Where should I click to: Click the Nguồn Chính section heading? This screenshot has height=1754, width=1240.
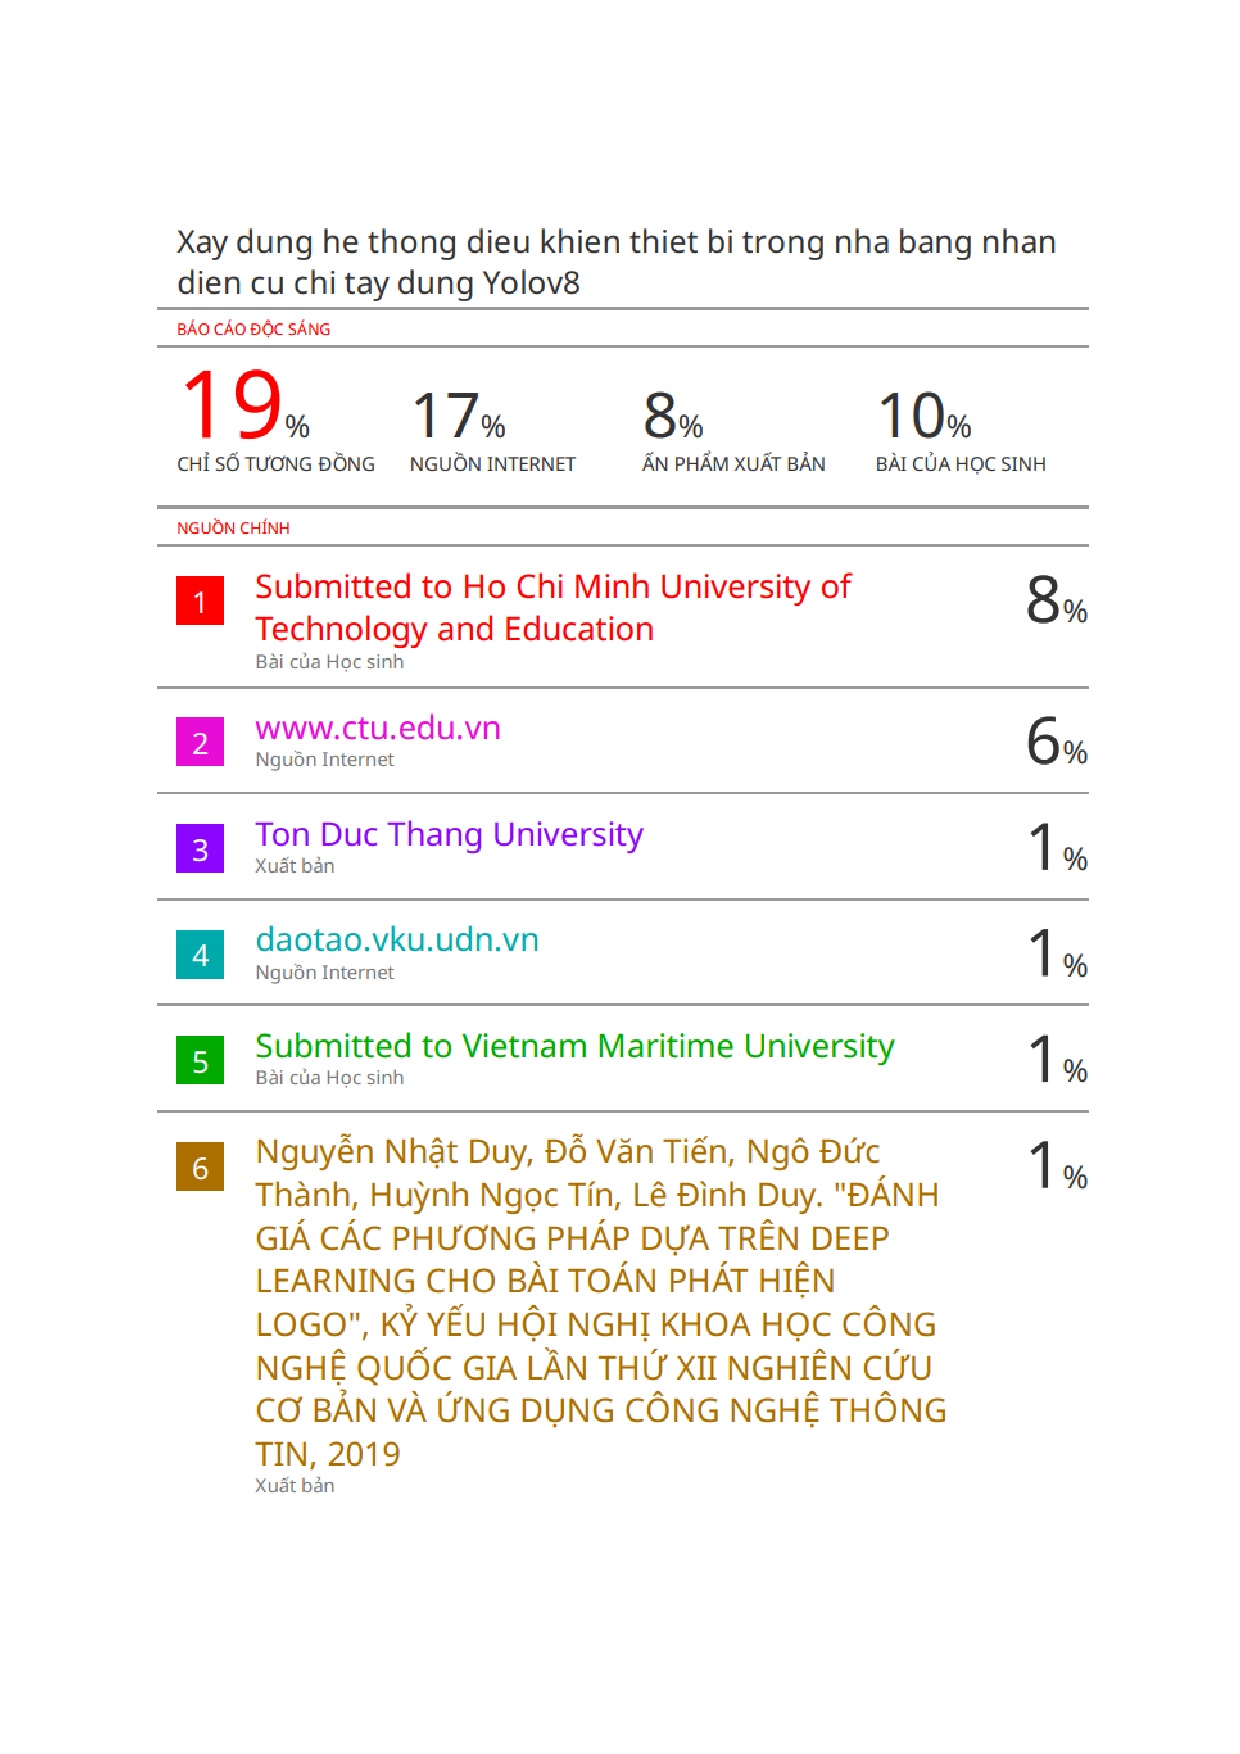coord(233,528)
